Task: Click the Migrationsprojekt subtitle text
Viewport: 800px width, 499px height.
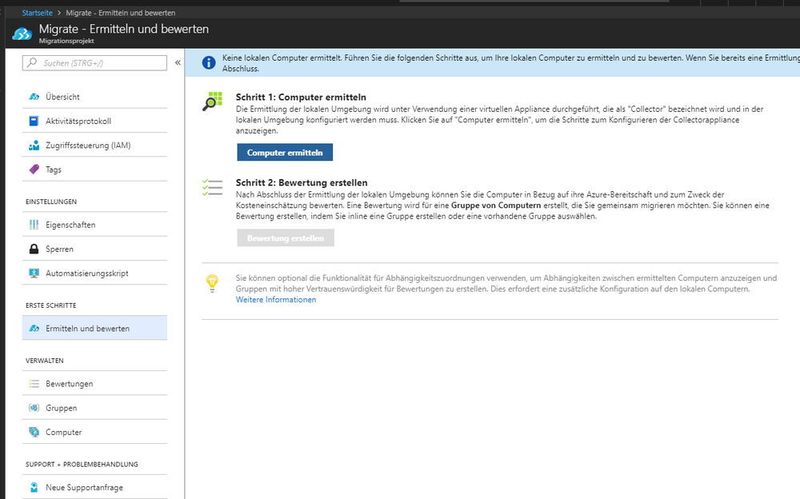Action: tap(66, 41)
